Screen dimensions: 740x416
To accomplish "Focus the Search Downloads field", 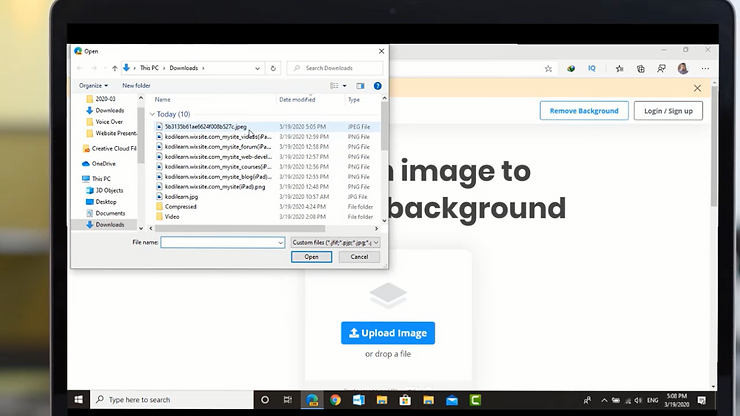I will [335, 68].
